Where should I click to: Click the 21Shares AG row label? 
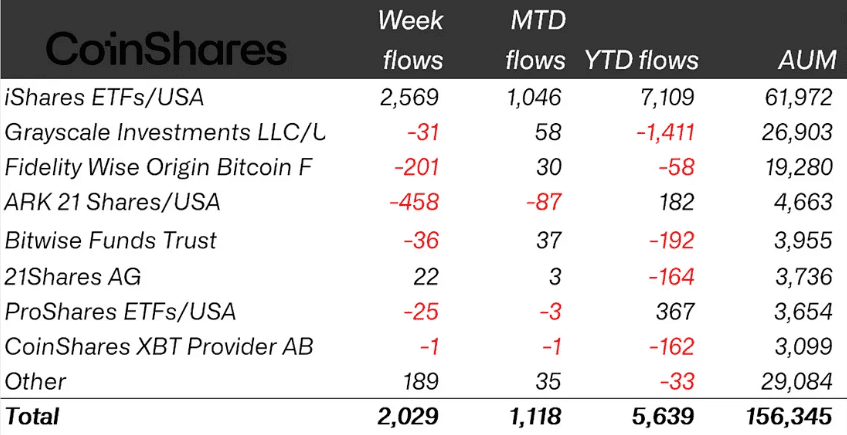[73, 277]
